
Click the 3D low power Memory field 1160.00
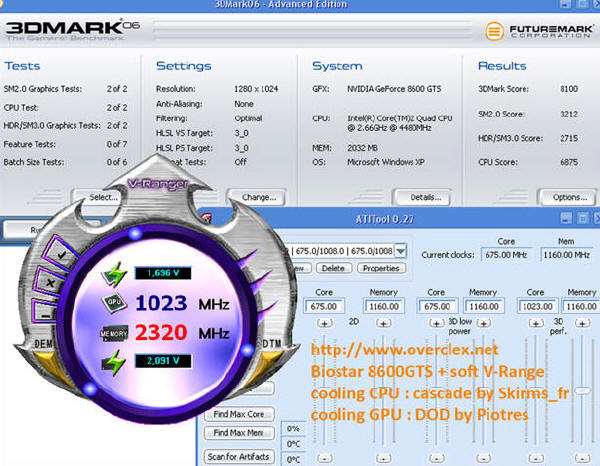click(x=484, y=306)
